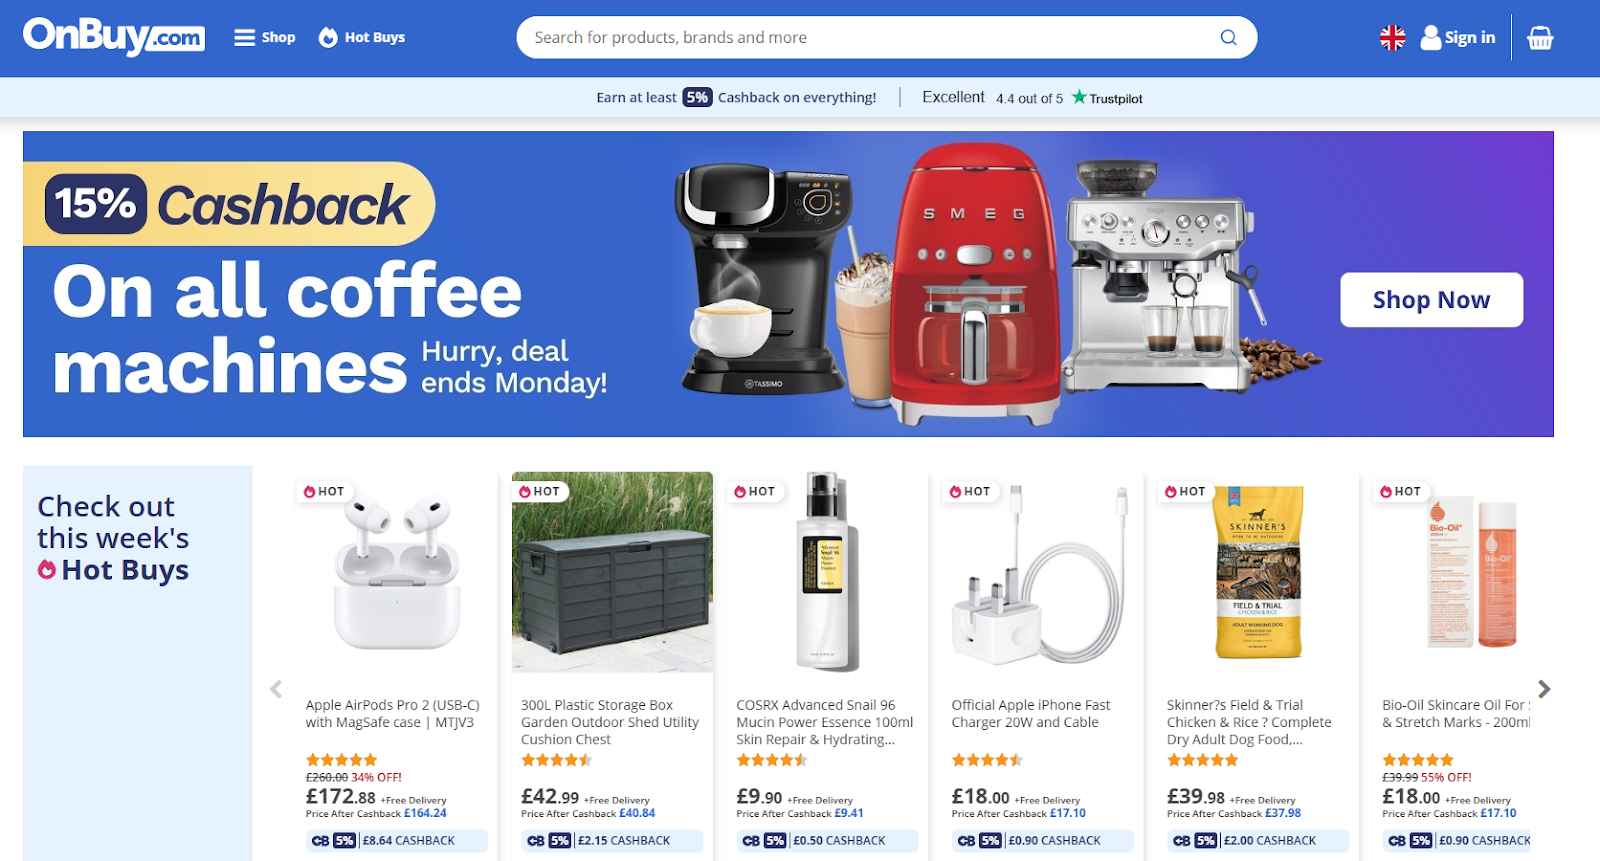This screenshot has height=861, width=1600.
Task: Open the Shop menu
Action: point(265,38)
